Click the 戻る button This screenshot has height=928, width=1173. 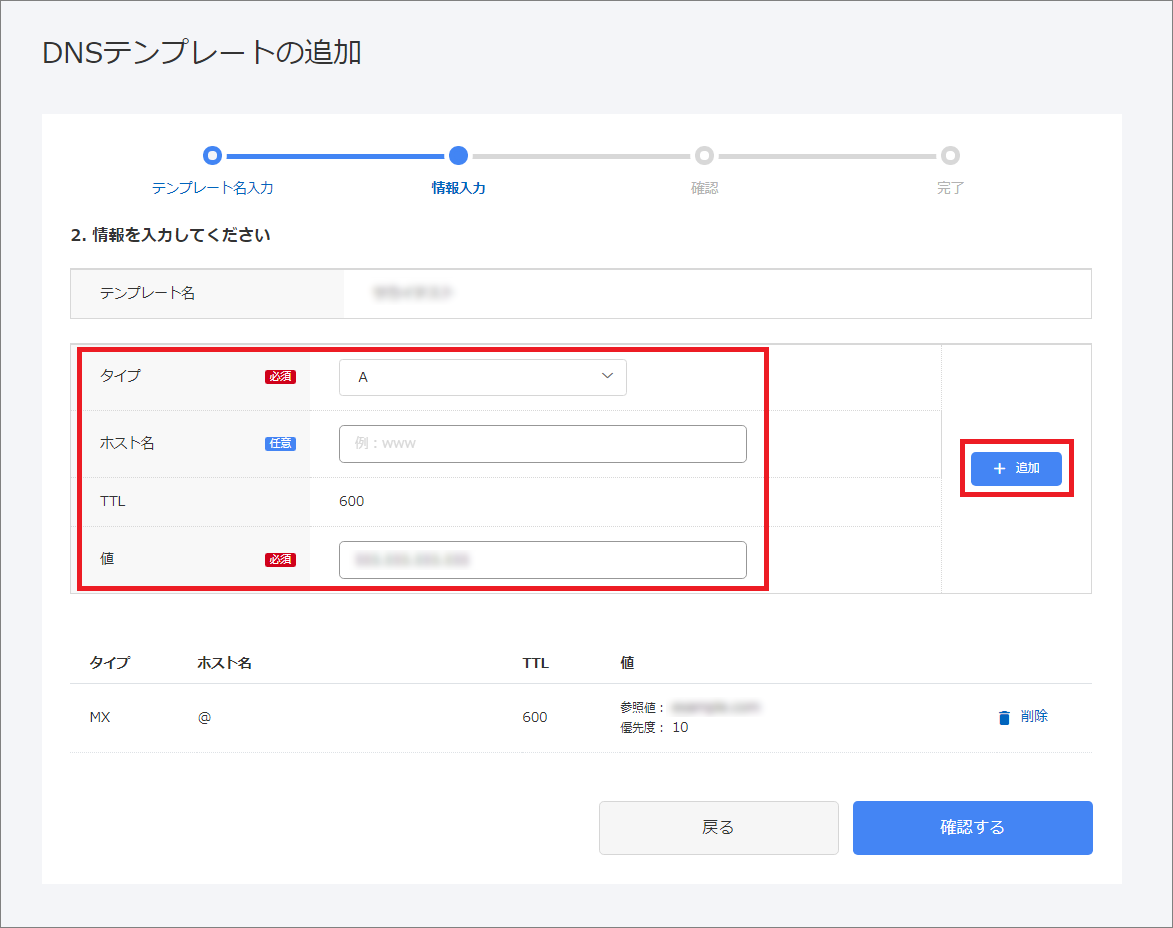tap(718, 827)
